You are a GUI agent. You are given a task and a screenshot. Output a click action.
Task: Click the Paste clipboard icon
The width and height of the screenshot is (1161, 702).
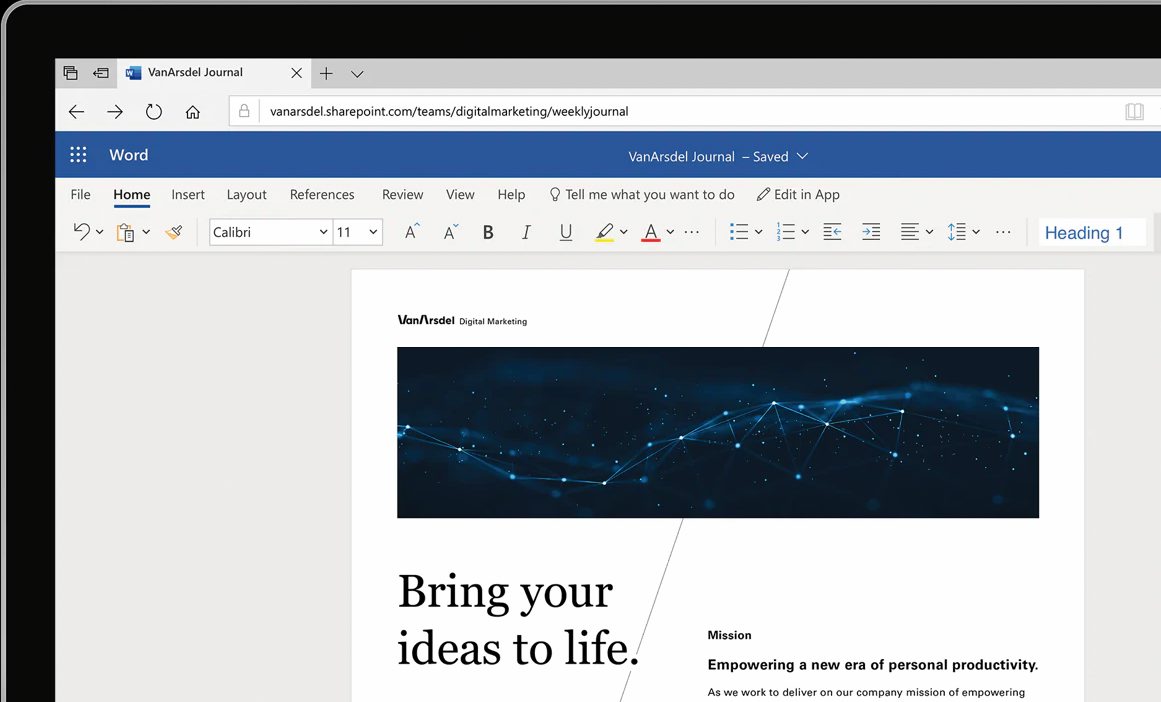pyautogui.click(x=126, y=233)
